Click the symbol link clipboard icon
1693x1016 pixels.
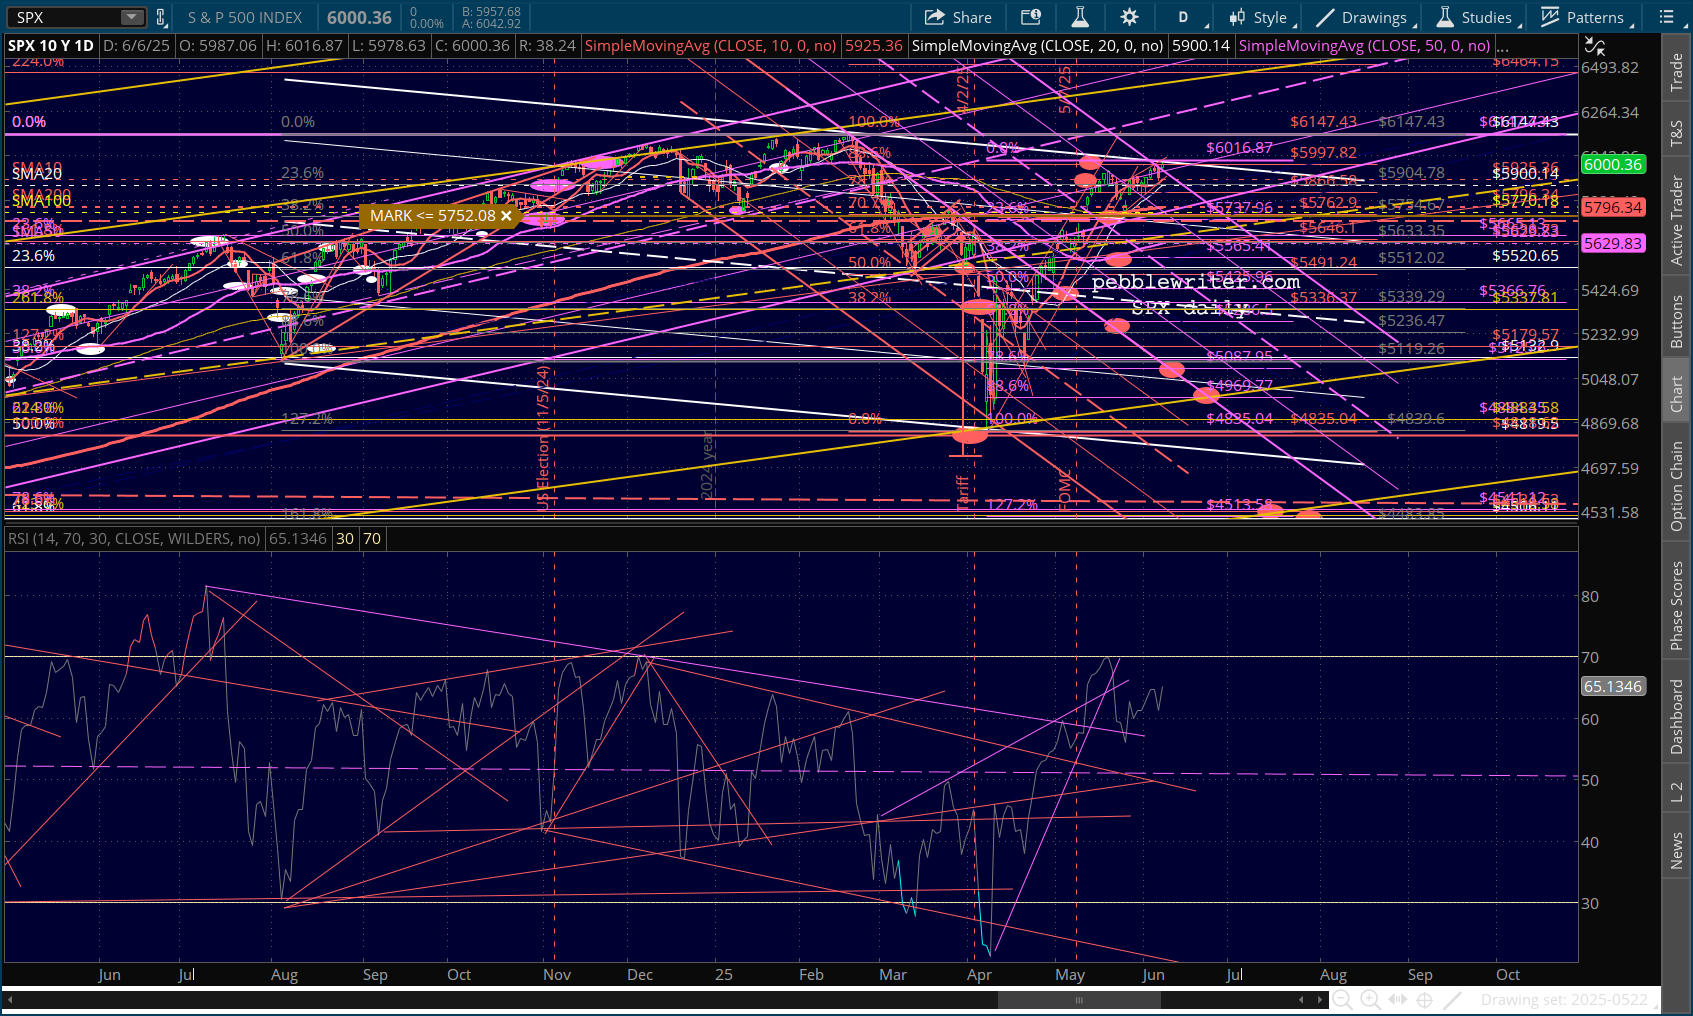(160, 17)
